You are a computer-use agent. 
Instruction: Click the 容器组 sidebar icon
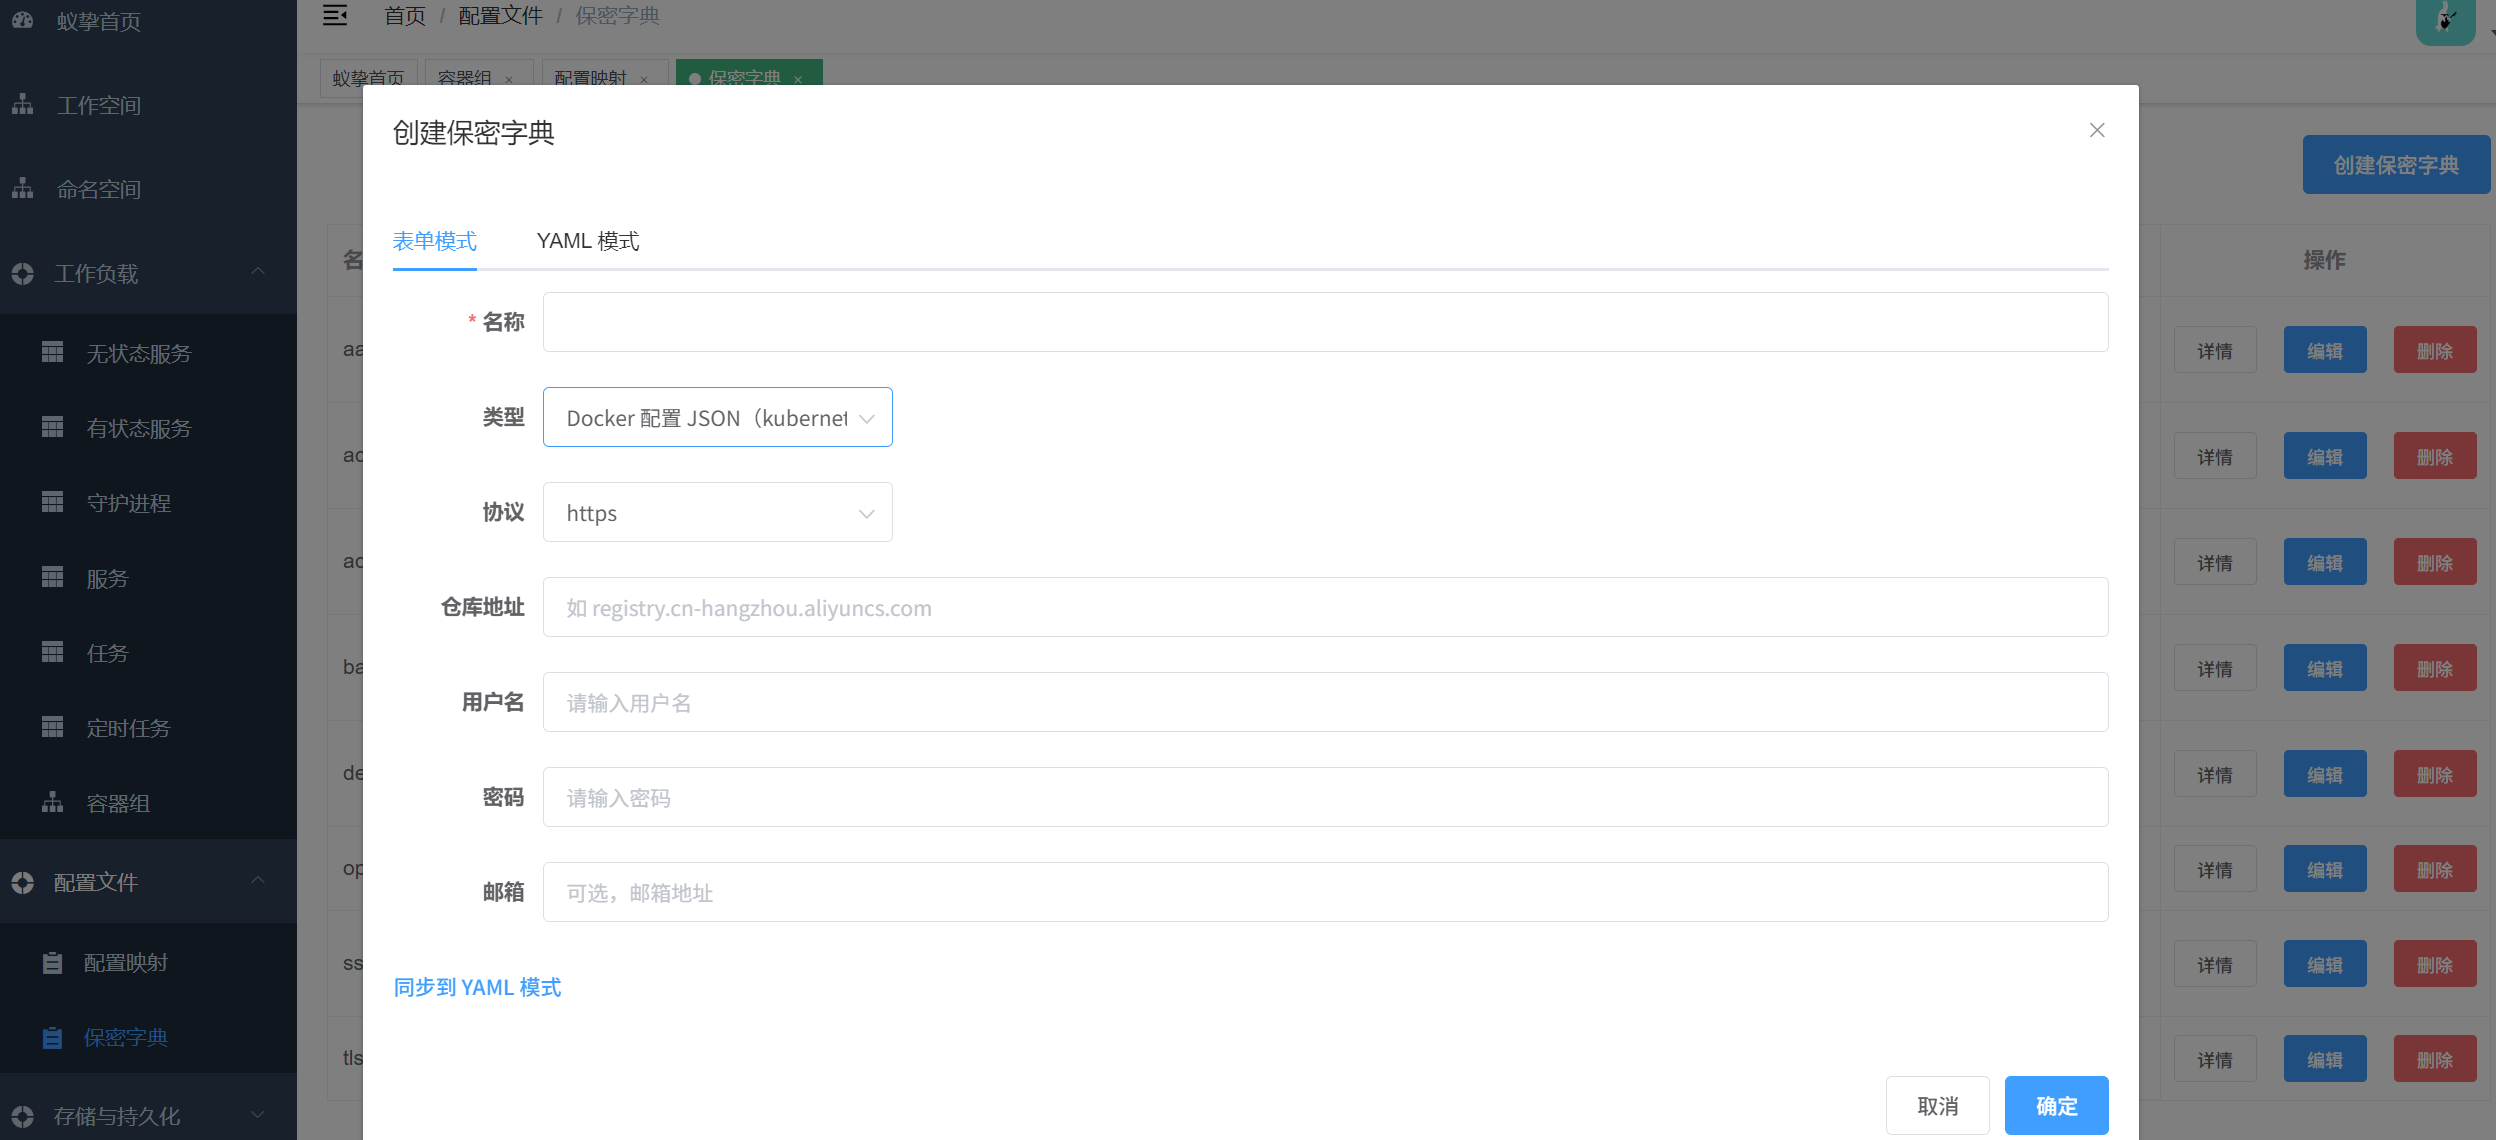53,802
